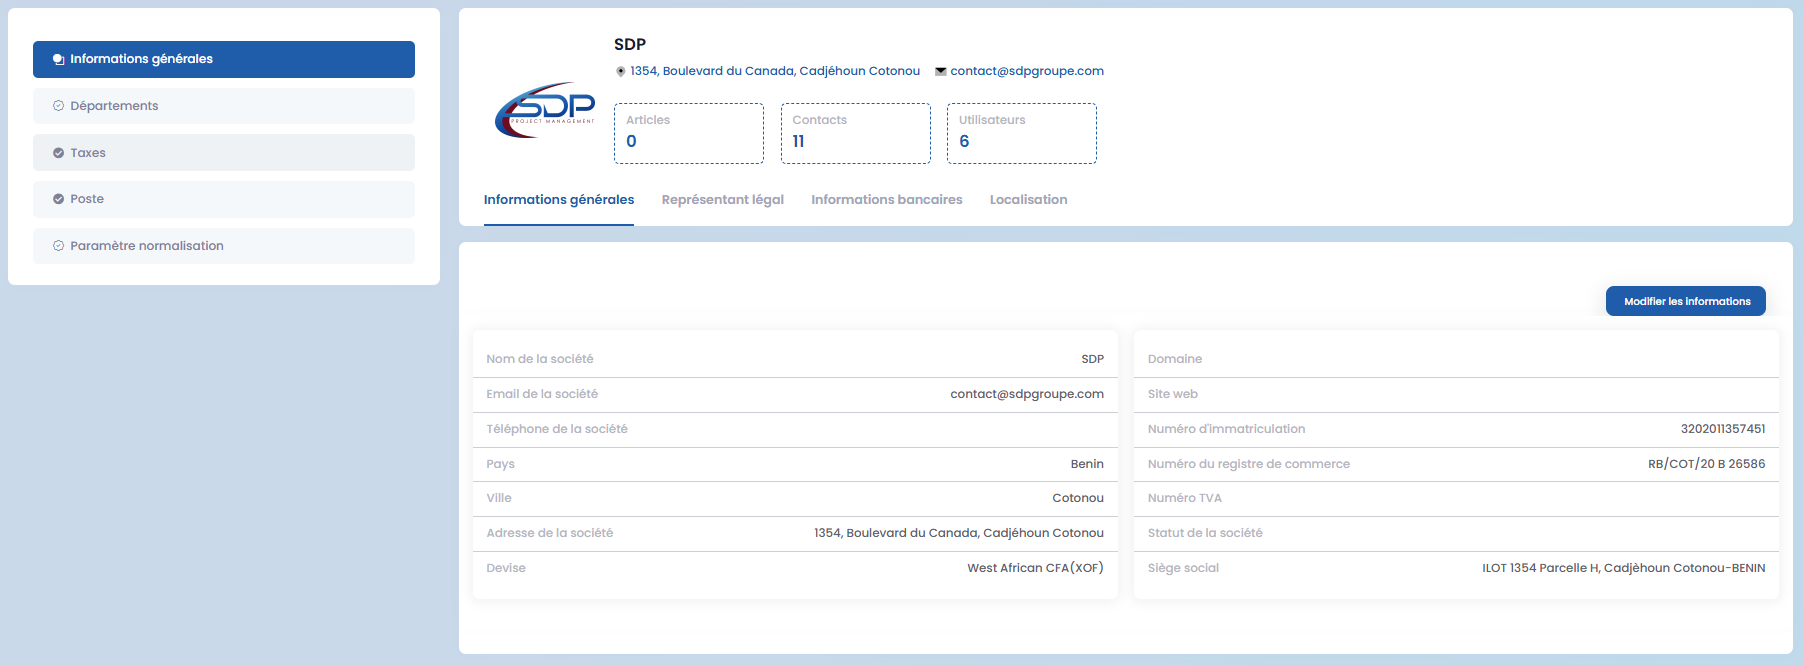Click the chat icon beside Informations générales

pos(58,59)
